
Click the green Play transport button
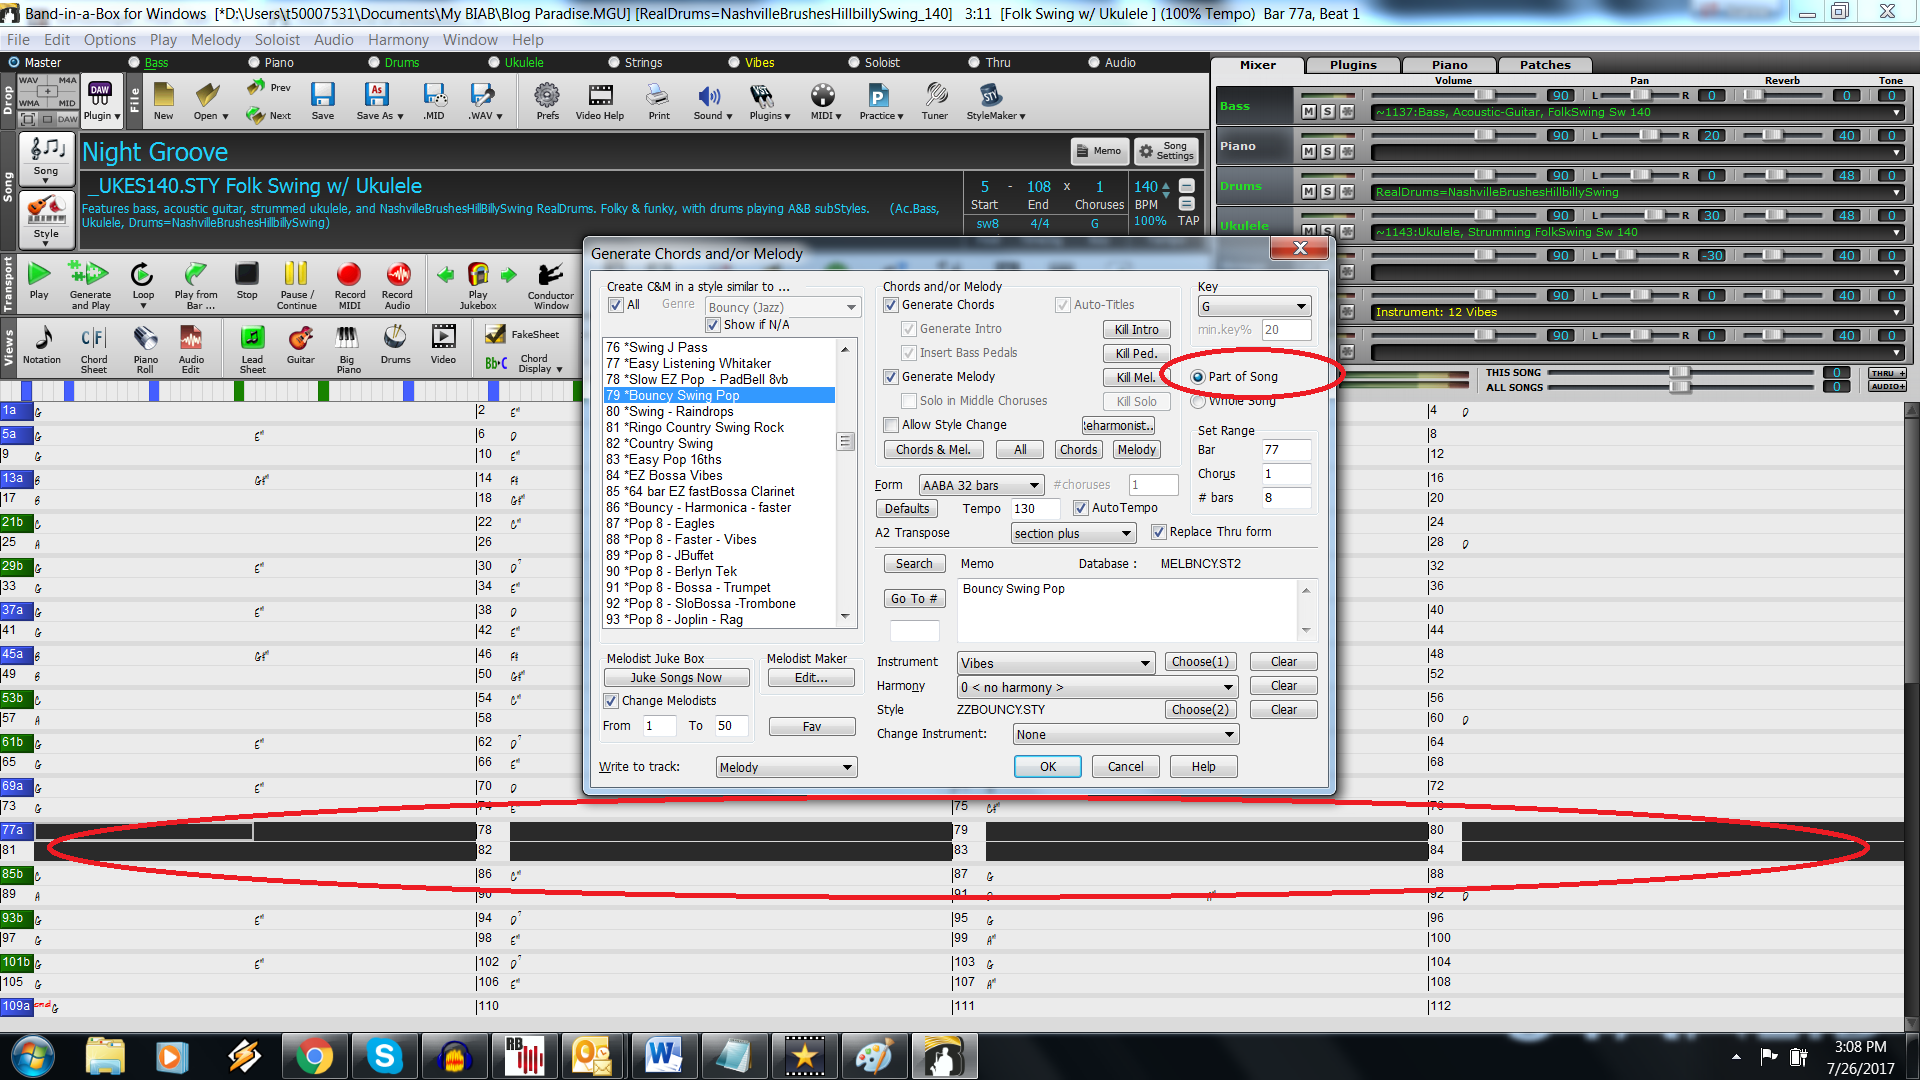39,280
